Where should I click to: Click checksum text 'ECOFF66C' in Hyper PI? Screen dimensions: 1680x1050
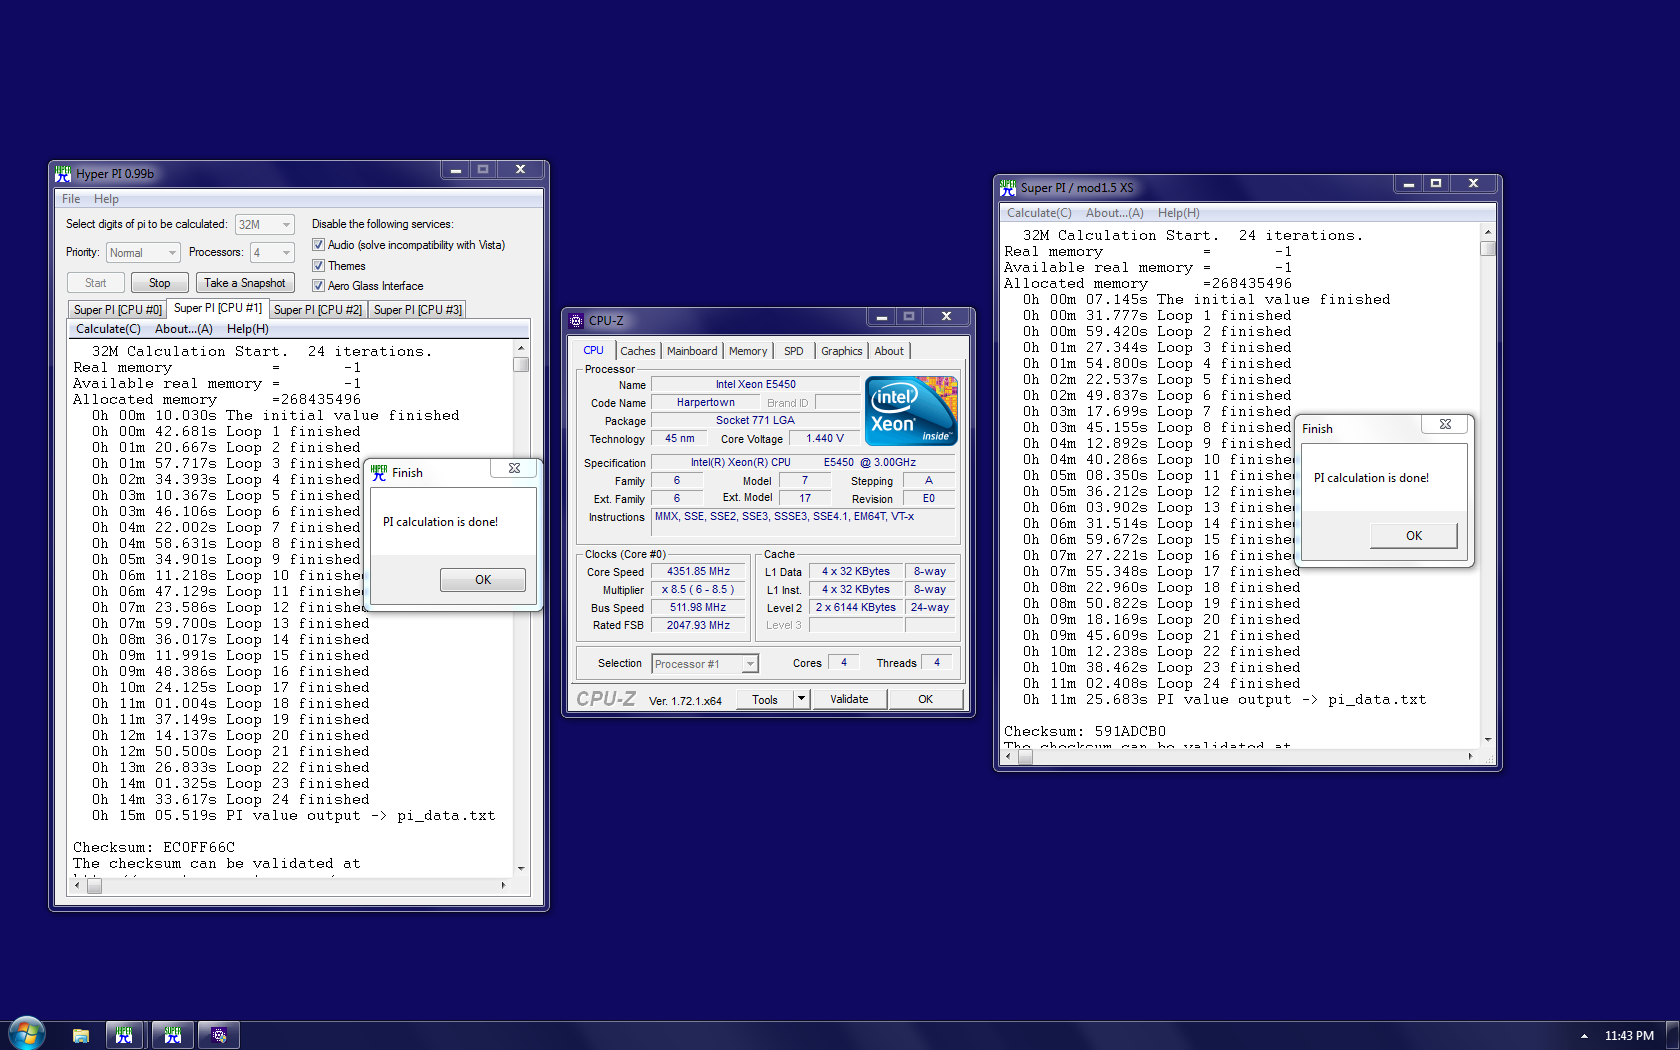[x=199, y=847]
